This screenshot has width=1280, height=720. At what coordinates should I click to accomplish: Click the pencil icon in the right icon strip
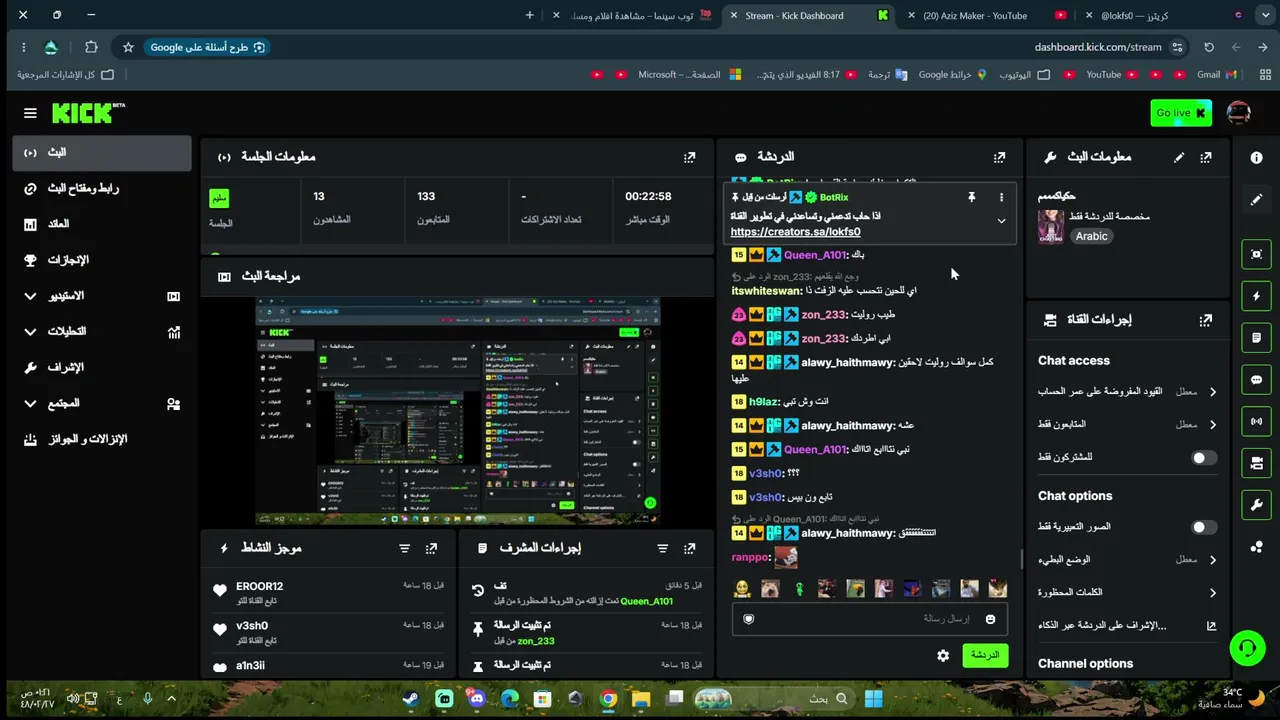coord(1256,199)
